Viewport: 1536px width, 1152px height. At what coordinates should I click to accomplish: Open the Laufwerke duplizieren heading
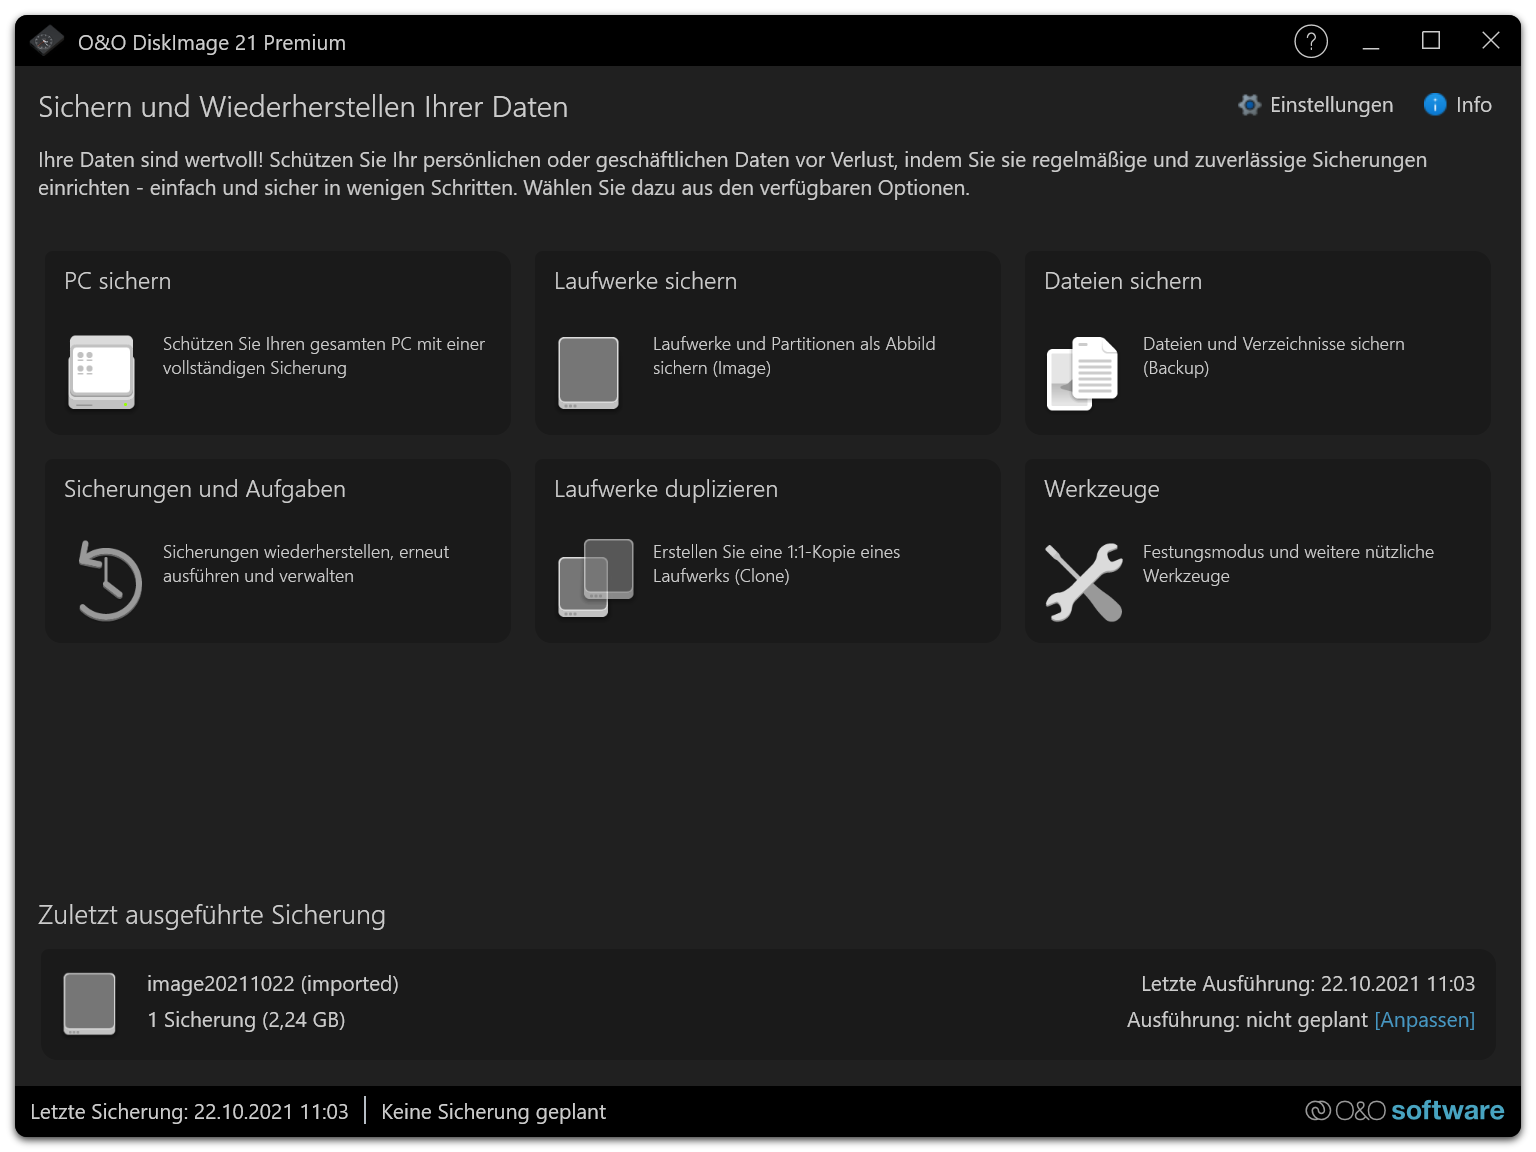pos(666,489)
